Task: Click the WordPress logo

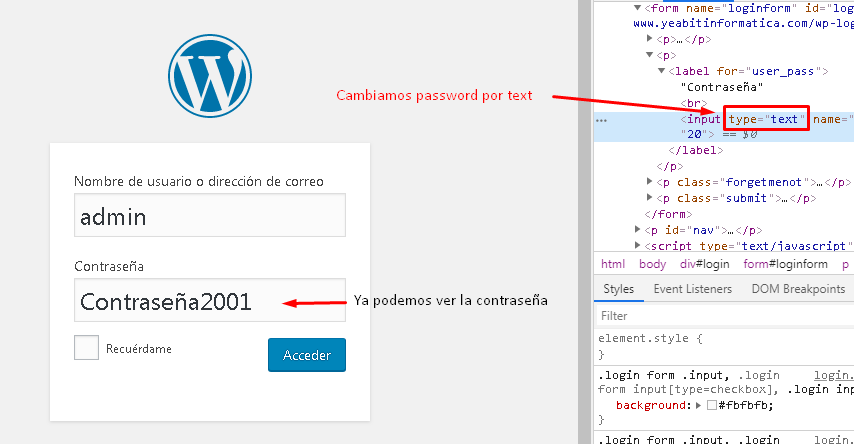Action: coord(210,76)
